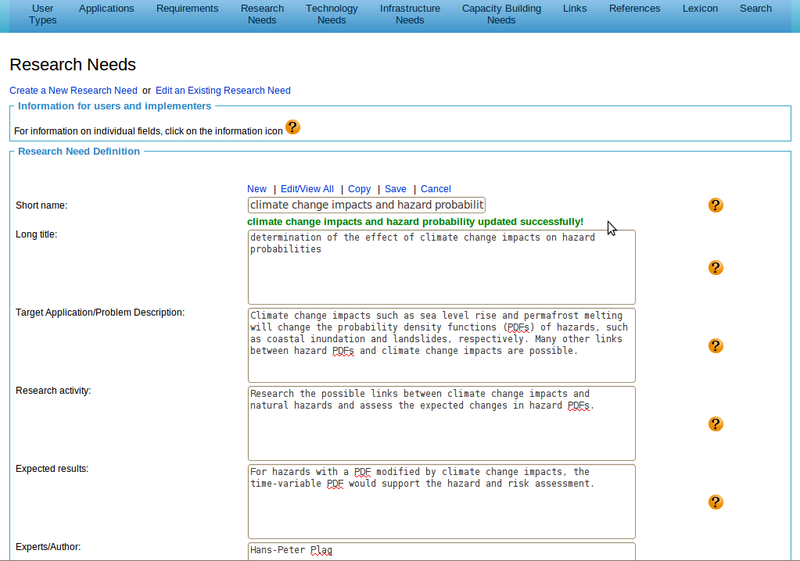
Task: Click Create a New Research Need link
Action: click(x=73, y=91)
